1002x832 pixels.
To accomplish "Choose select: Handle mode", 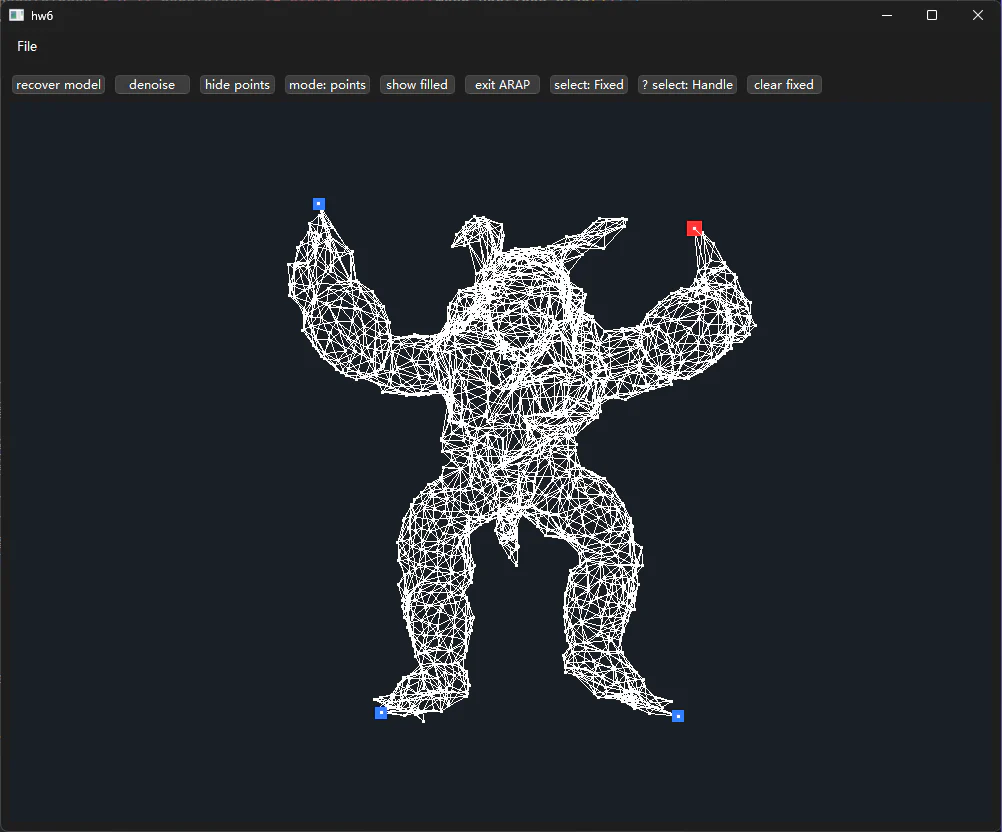I will click(688, 84).
